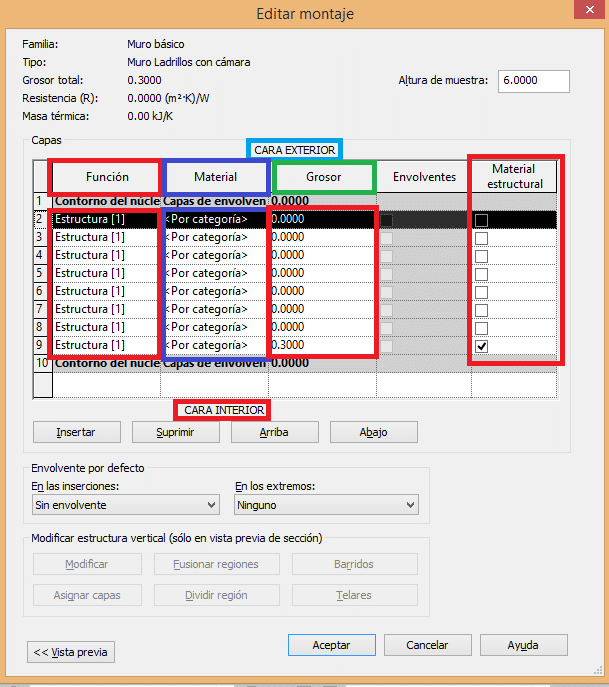609x687 pixels.
Task: Select the Material cell in row 4
Action: tap(215, 256)
